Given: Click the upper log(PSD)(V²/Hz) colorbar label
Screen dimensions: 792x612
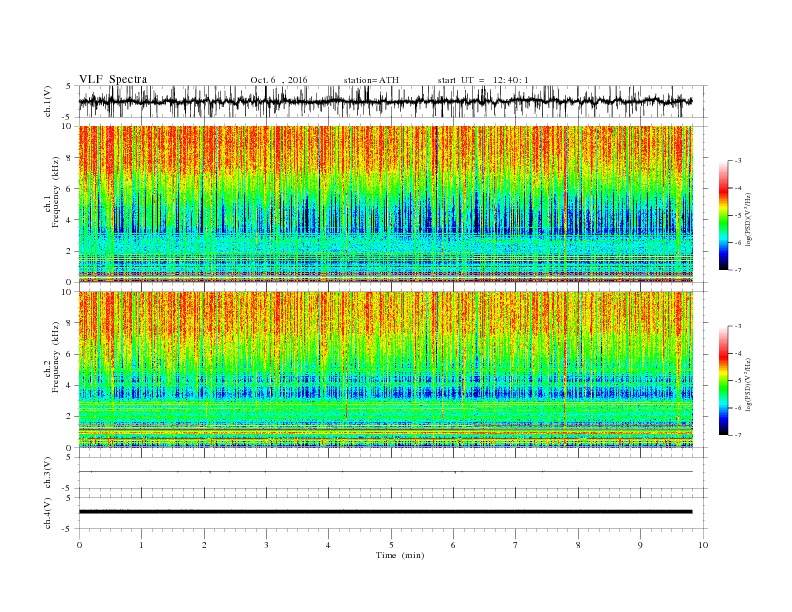Looking at the screenshot, I should pyautogui.click(x=750, y=220).
